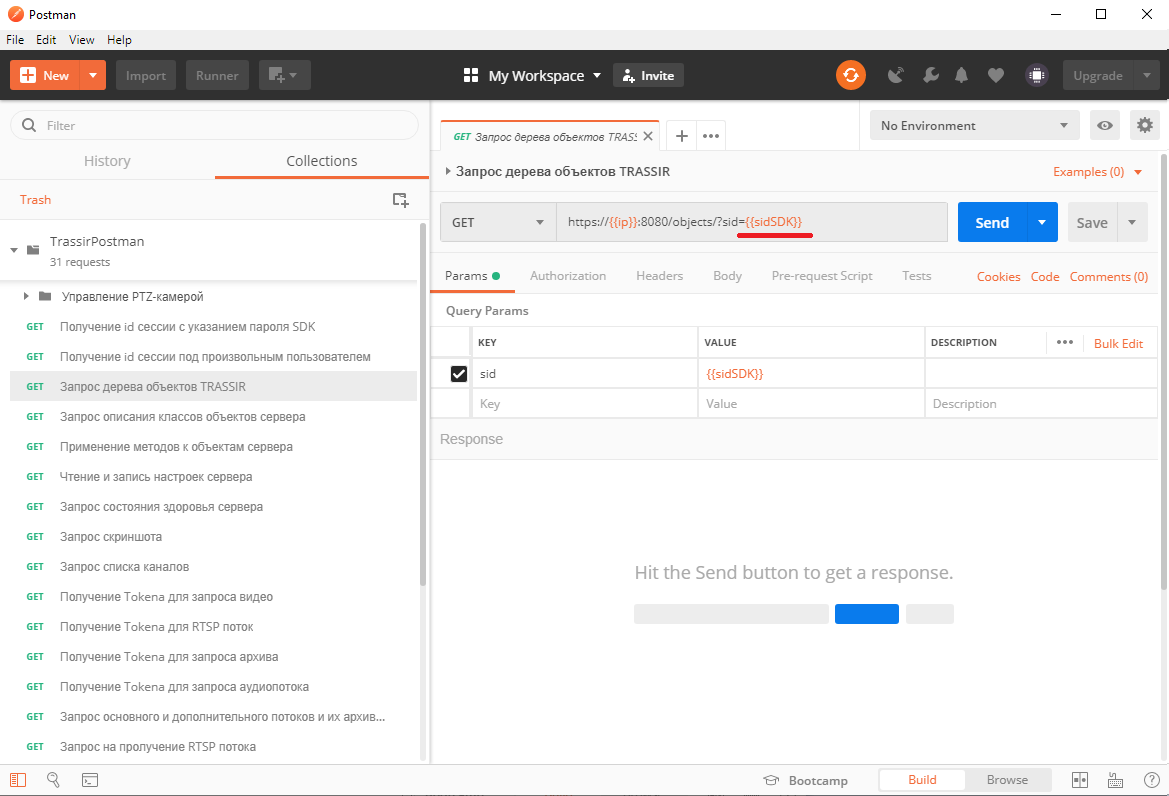Open the Code link
The image size is (1169, 796).
pyautogui.click(x=1044, y=277)
